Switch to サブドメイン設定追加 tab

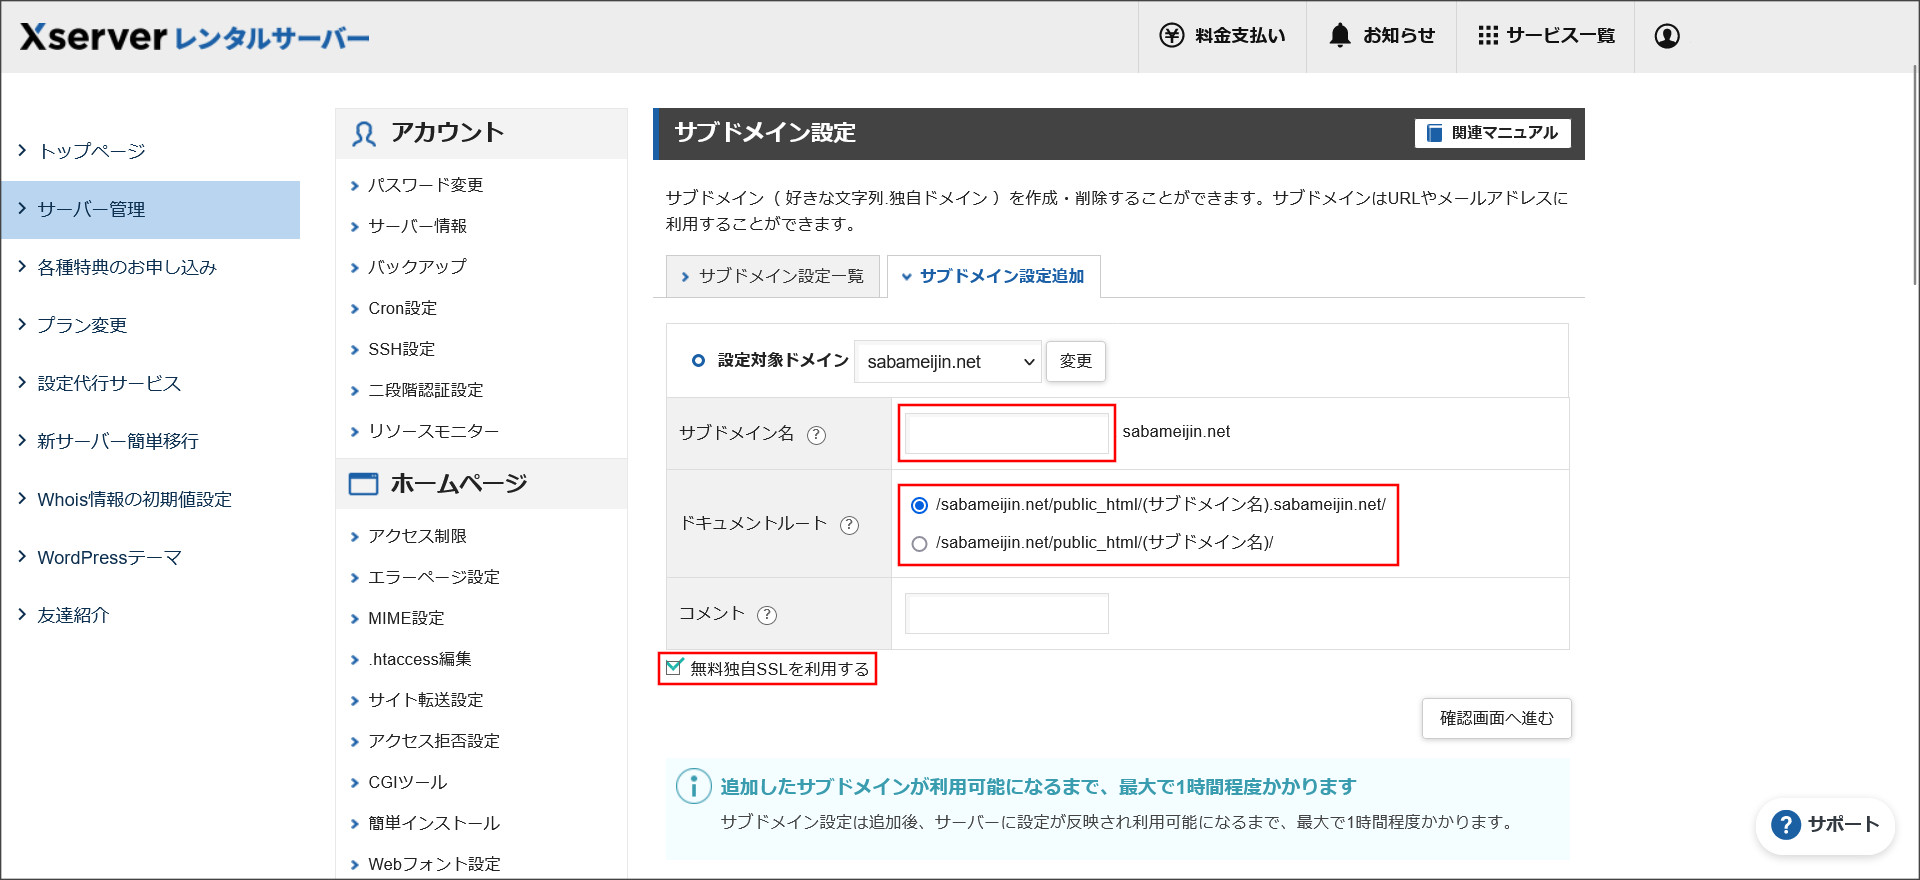click(993, 276)
